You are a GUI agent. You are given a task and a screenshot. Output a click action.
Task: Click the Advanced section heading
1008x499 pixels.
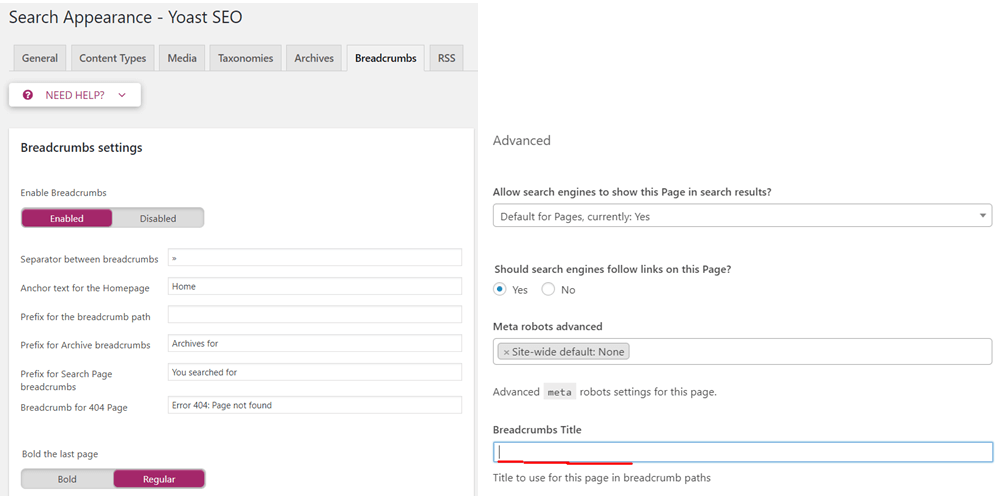(522, 140)
